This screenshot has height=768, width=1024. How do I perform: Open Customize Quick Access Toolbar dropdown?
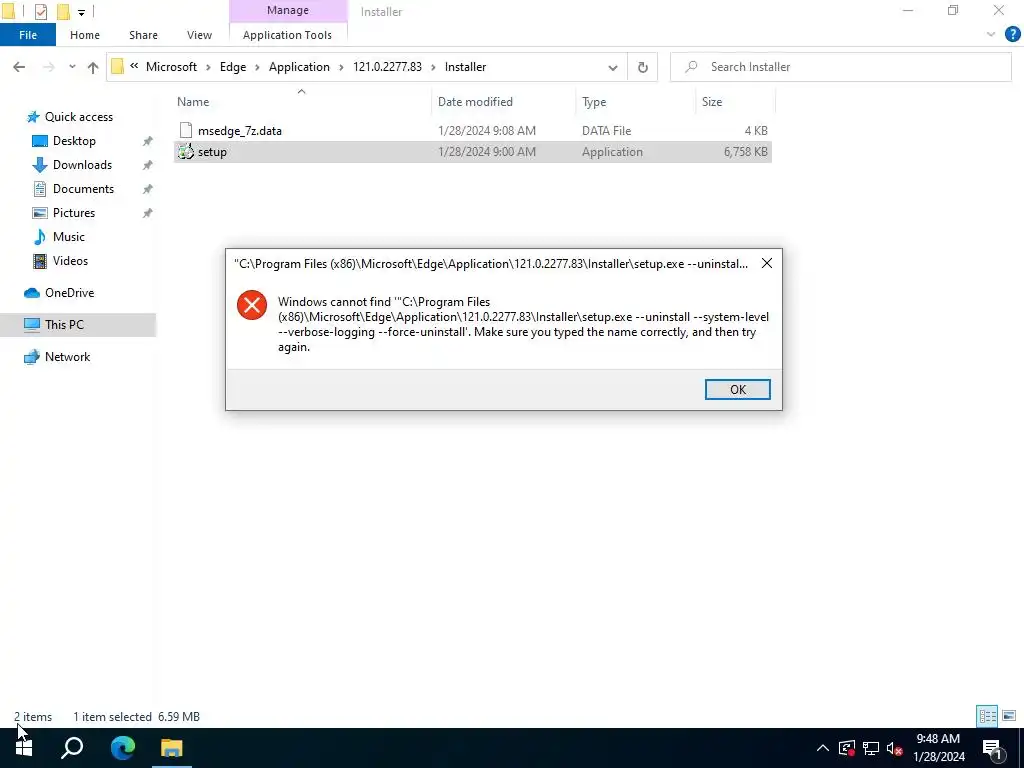(81, 12)
